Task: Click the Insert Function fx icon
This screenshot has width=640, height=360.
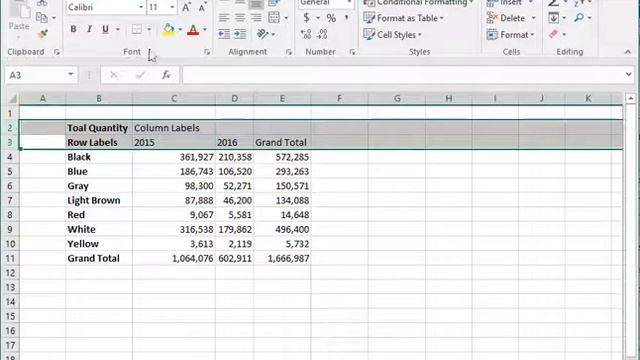Action: (x=166, y=75)
